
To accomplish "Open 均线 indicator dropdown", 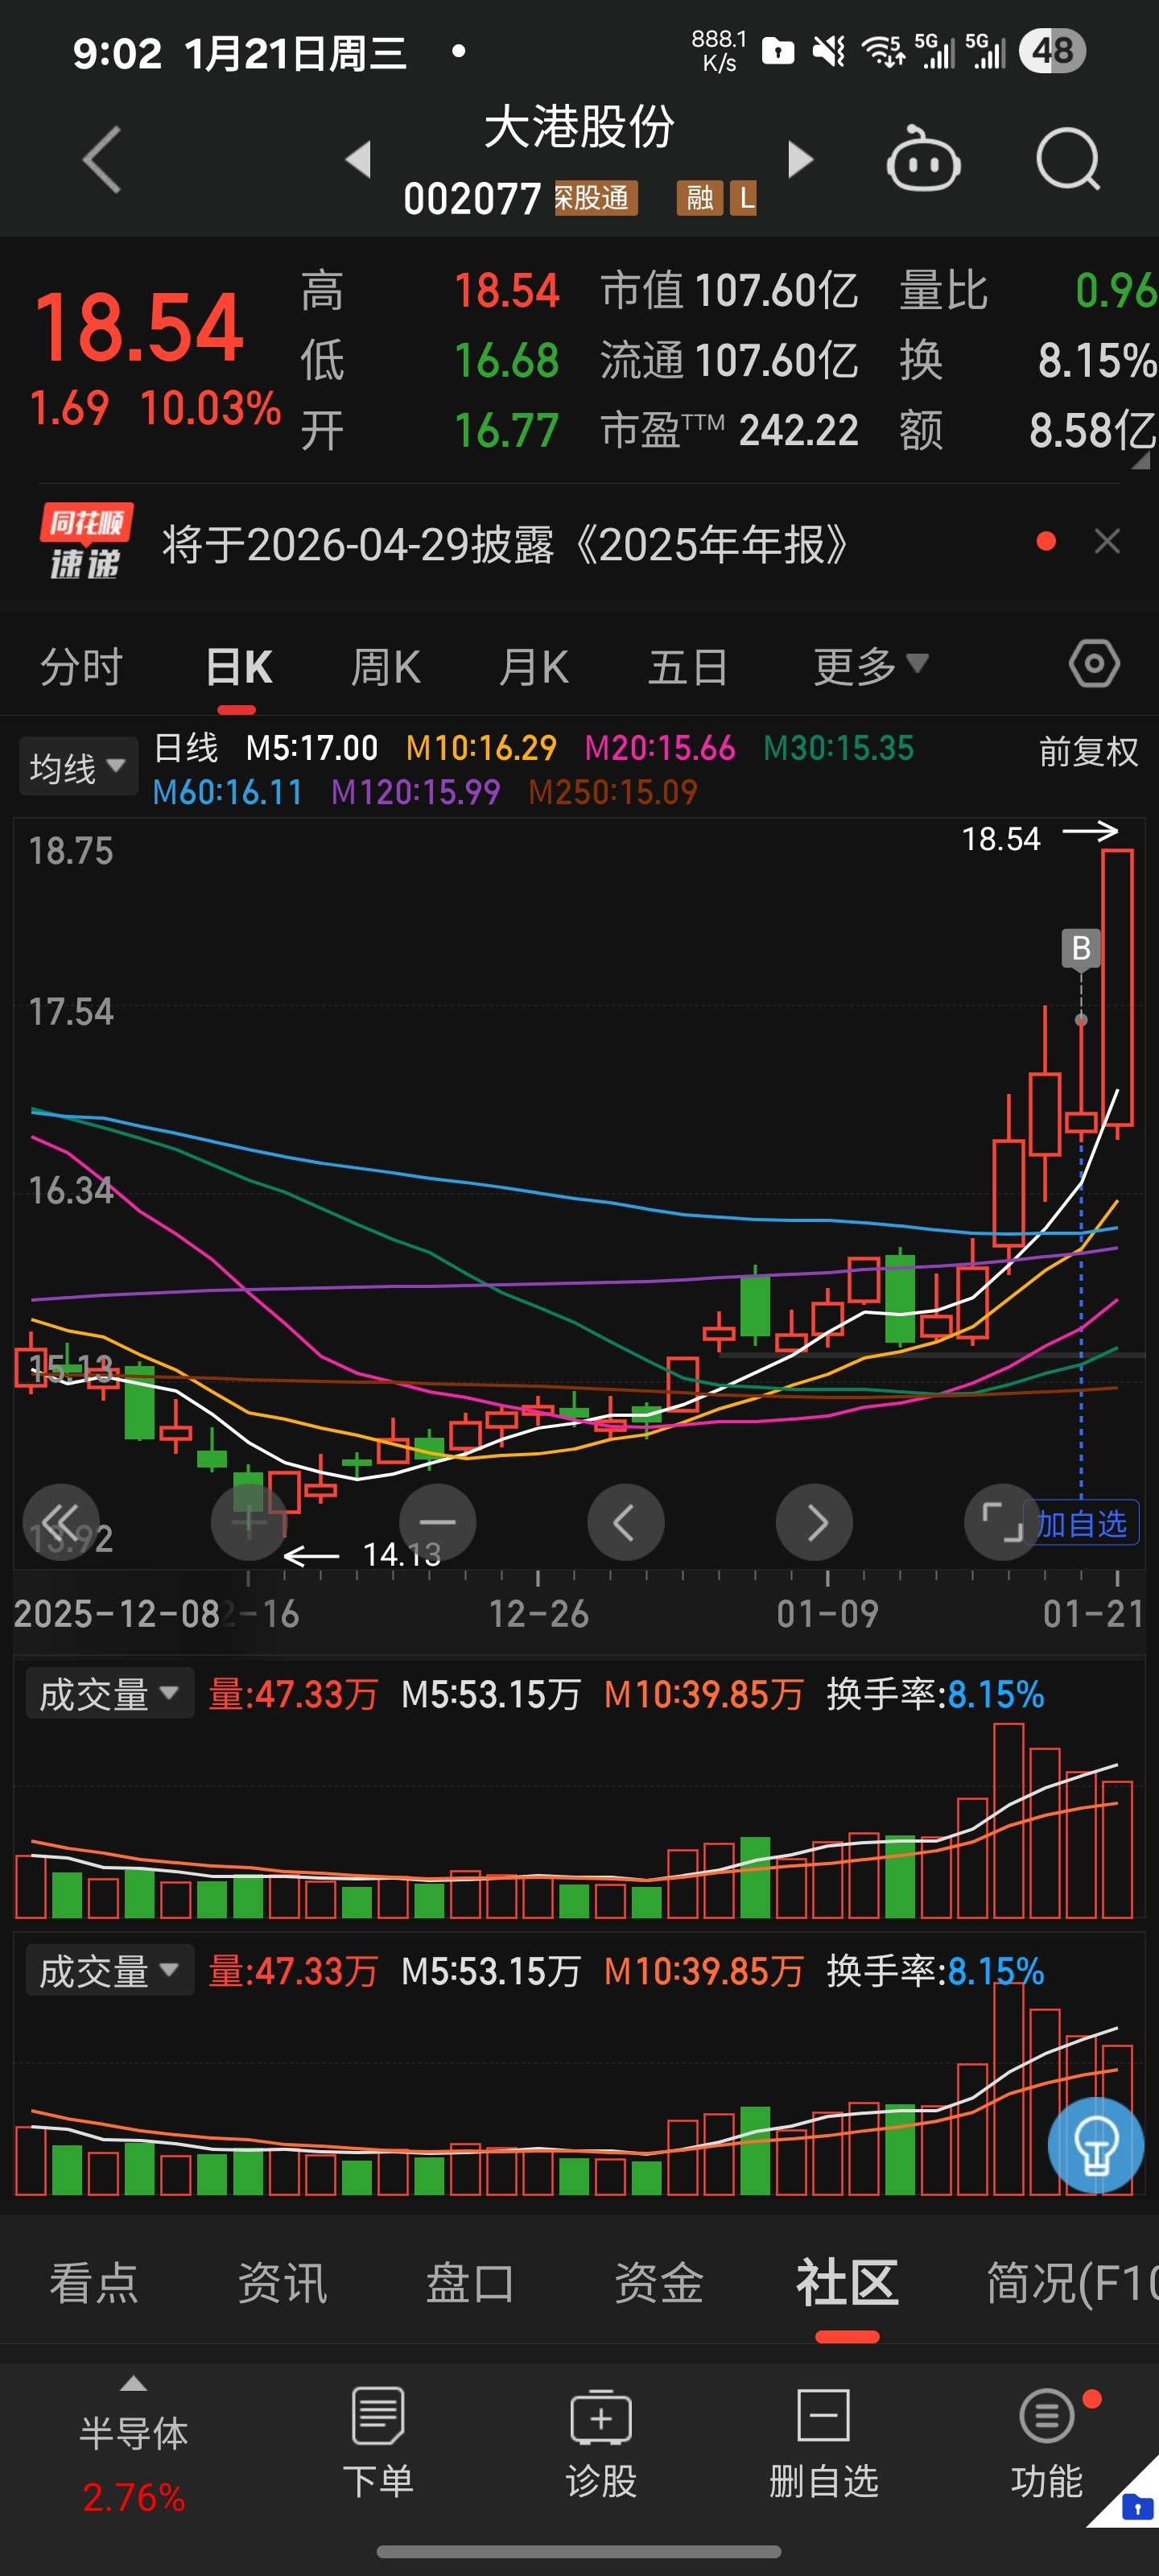I will point(78,767).
